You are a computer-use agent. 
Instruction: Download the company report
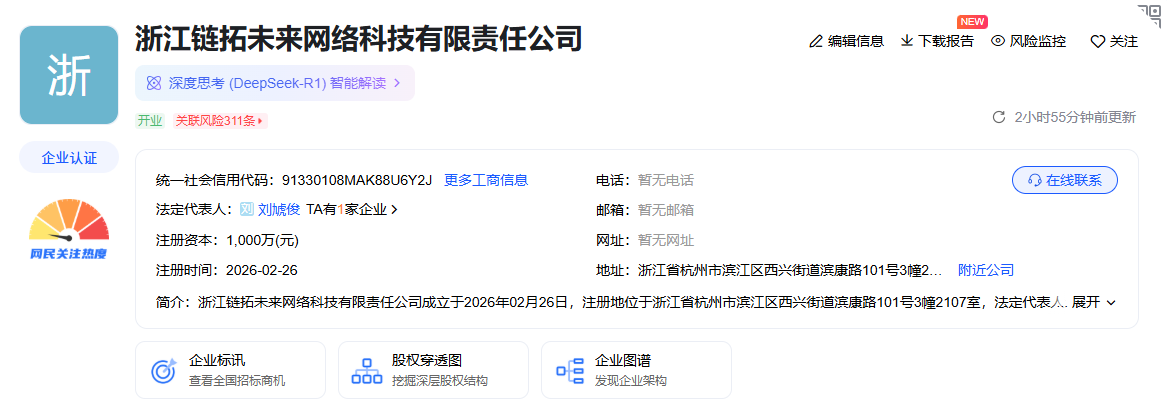[x=907, y=41]
